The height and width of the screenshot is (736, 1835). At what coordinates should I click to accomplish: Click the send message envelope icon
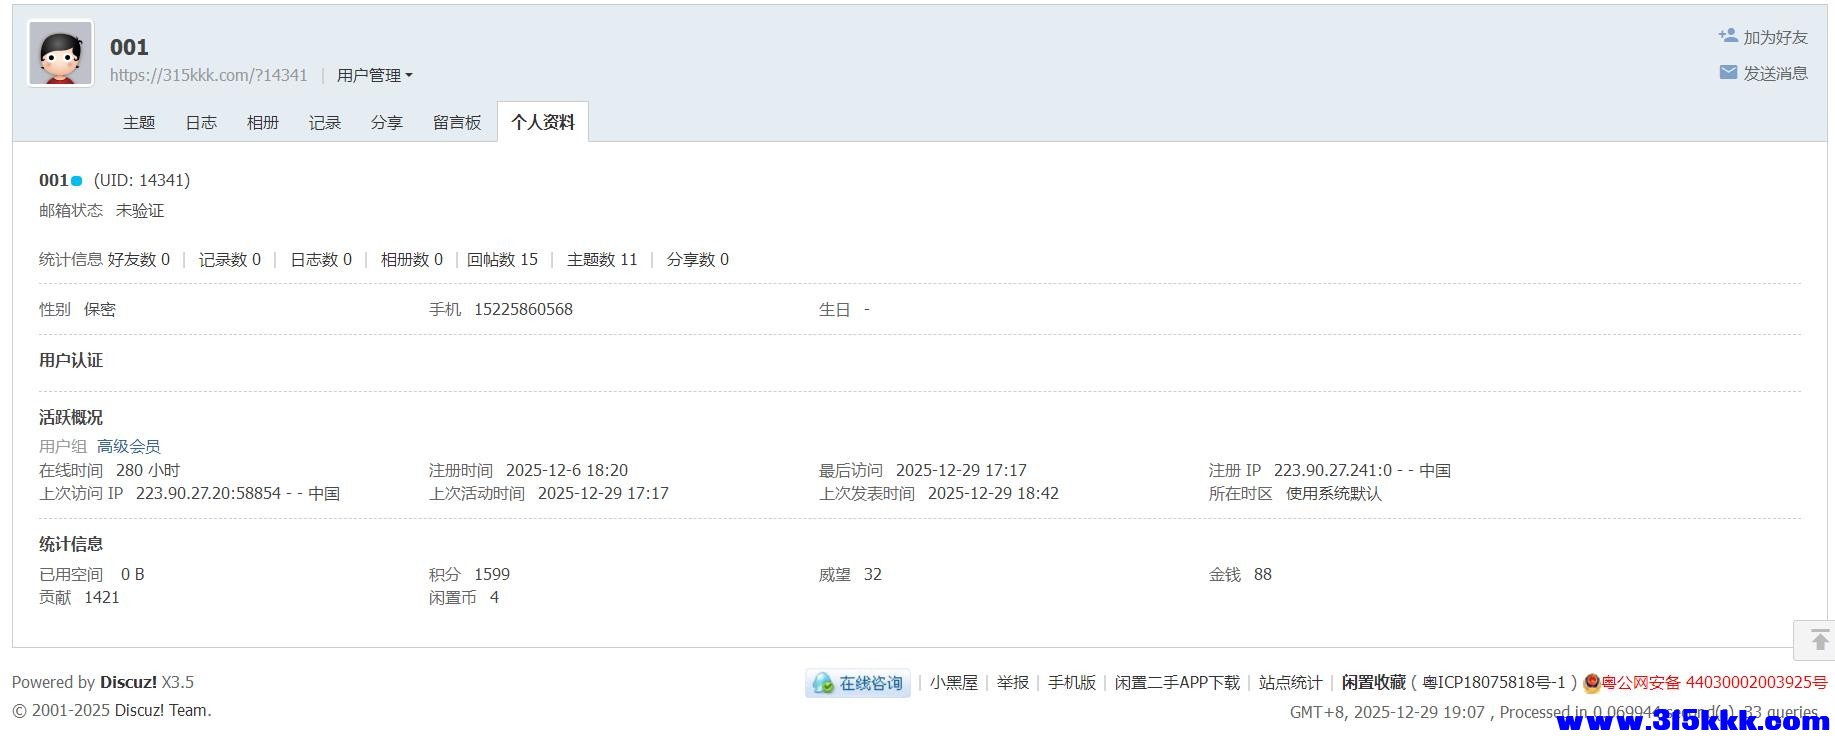tap(1728, 72)
